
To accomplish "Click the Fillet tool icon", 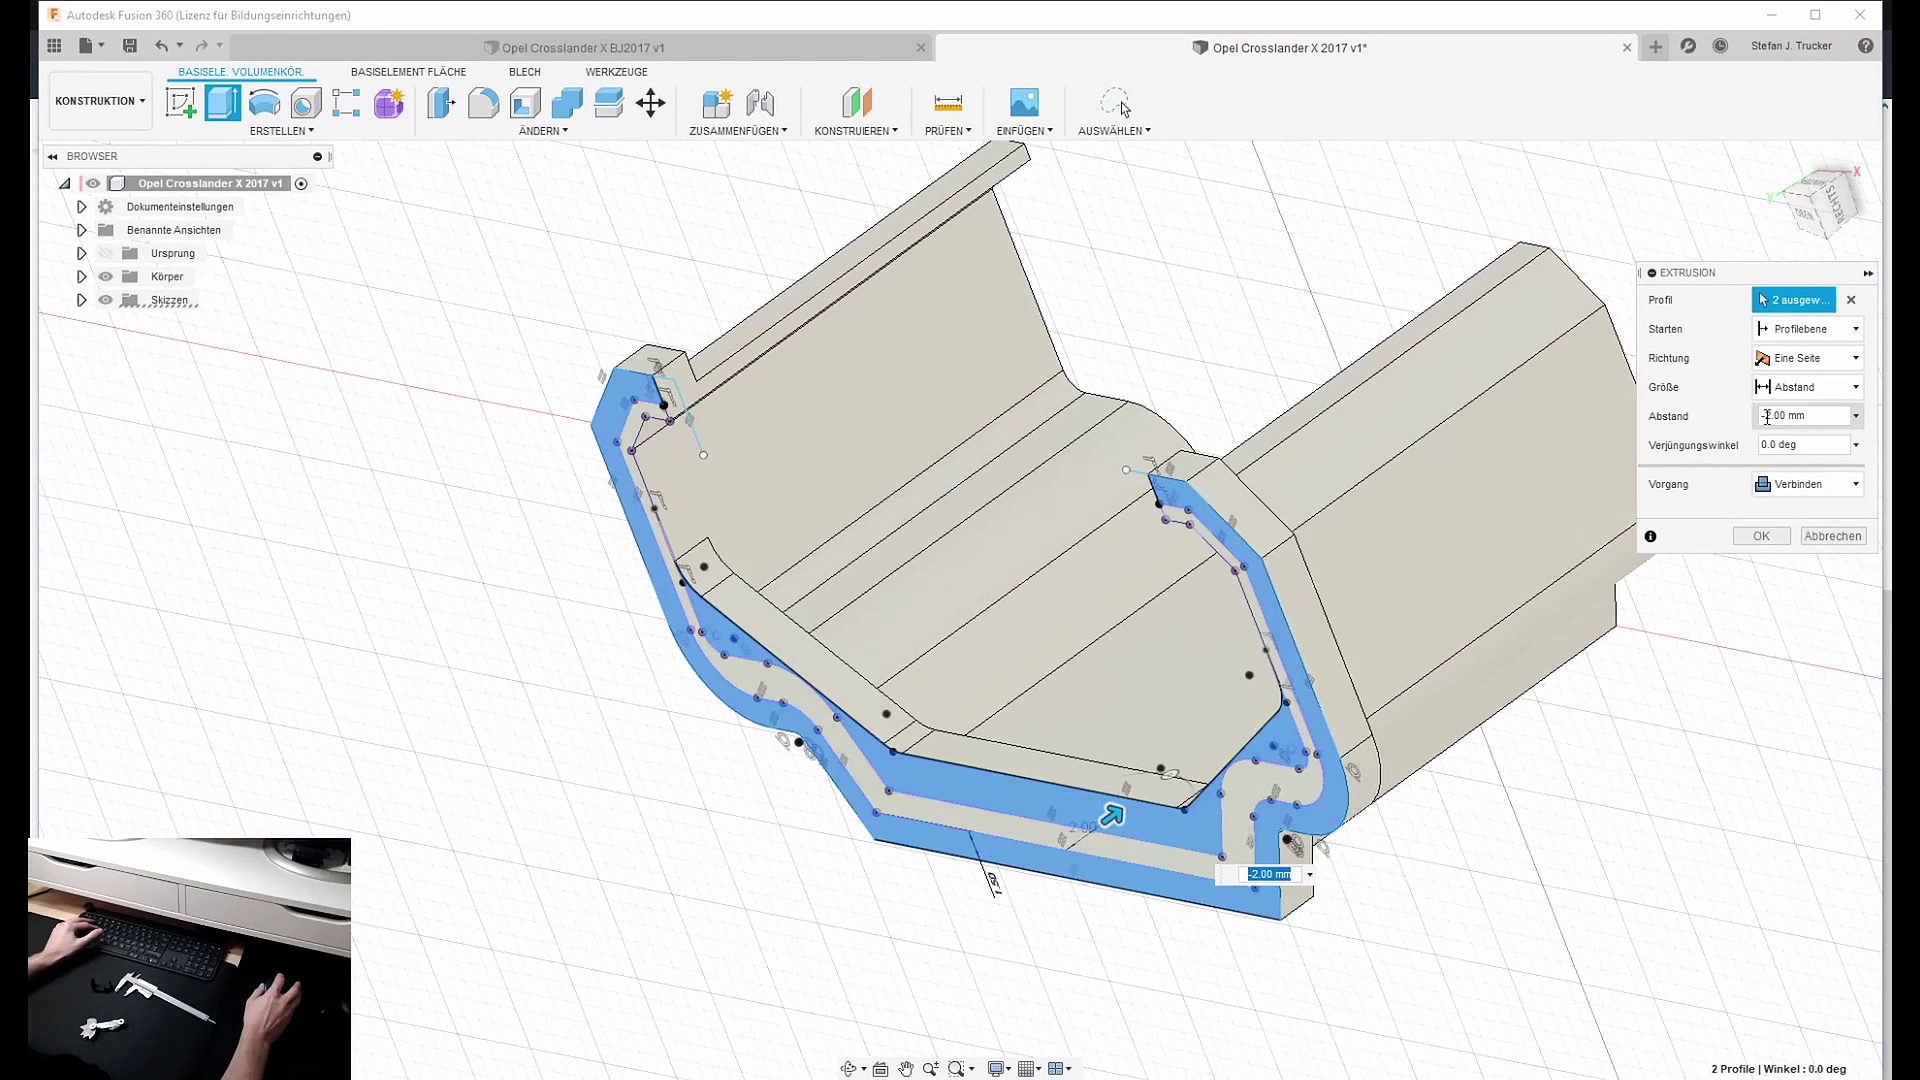I will tap(483, 103).
